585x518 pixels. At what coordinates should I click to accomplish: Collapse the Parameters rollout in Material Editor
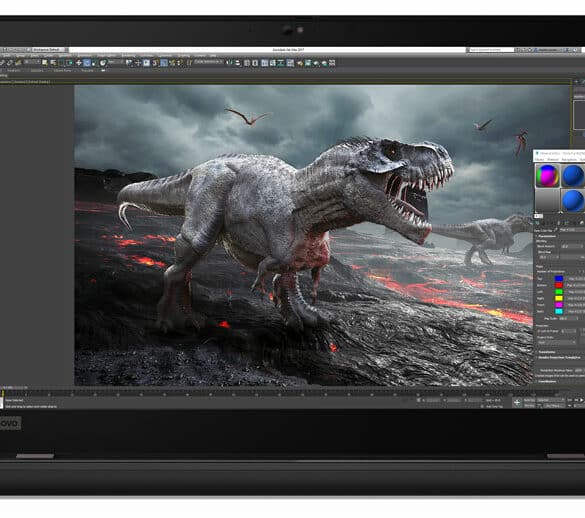547,236
